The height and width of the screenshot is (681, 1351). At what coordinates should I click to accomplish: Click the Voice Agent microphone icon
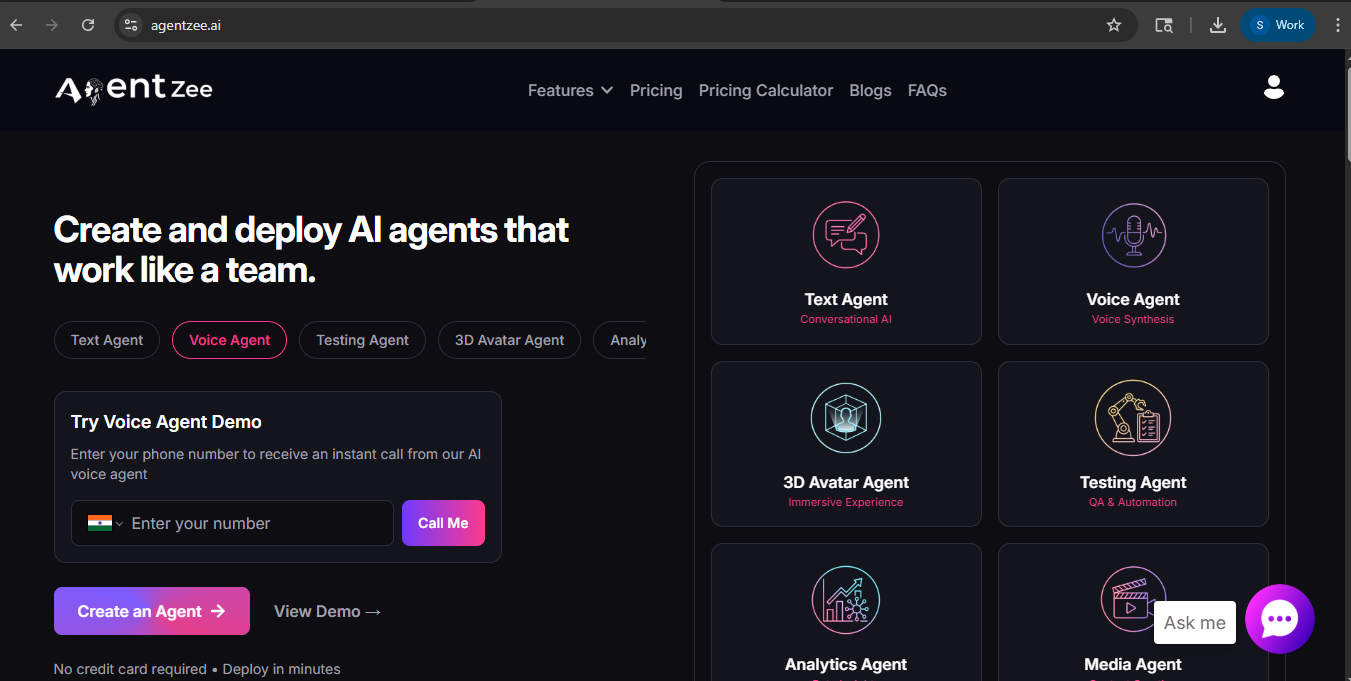pyautogui.click(x=1133, y=235)
